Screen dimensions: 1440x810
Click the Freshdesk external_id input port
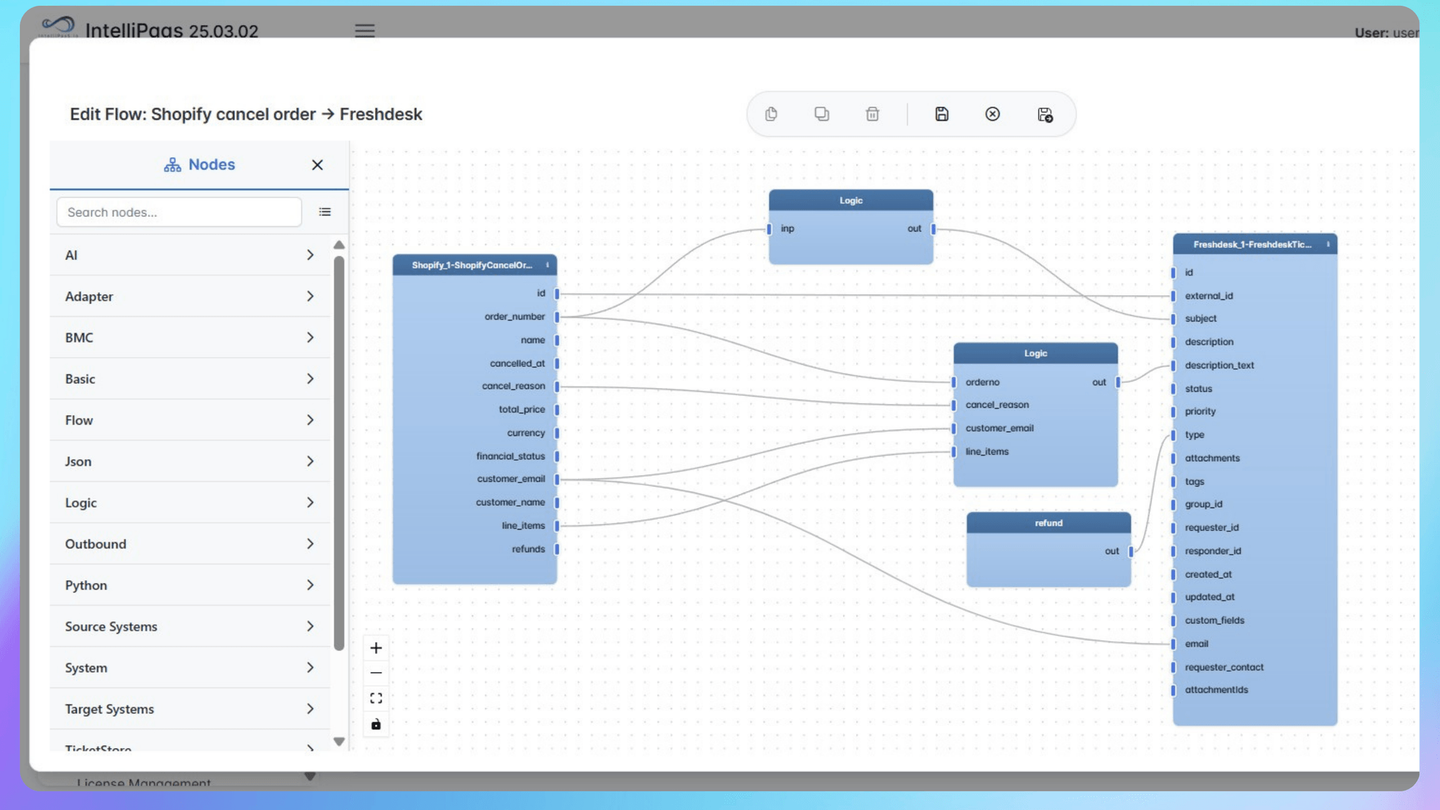(x=1173, y=296)
